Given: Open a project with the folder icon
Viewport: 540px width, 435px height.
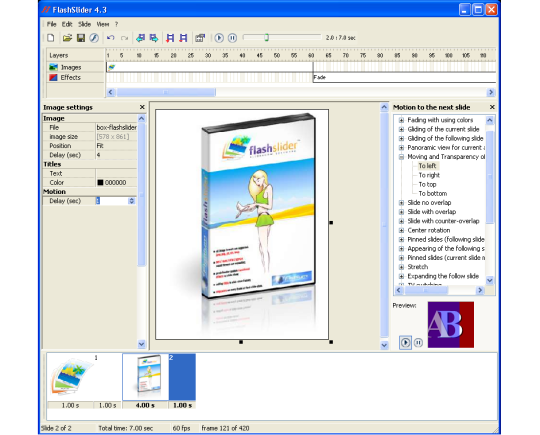Looking at the screenshot, I should click(67, 38).
